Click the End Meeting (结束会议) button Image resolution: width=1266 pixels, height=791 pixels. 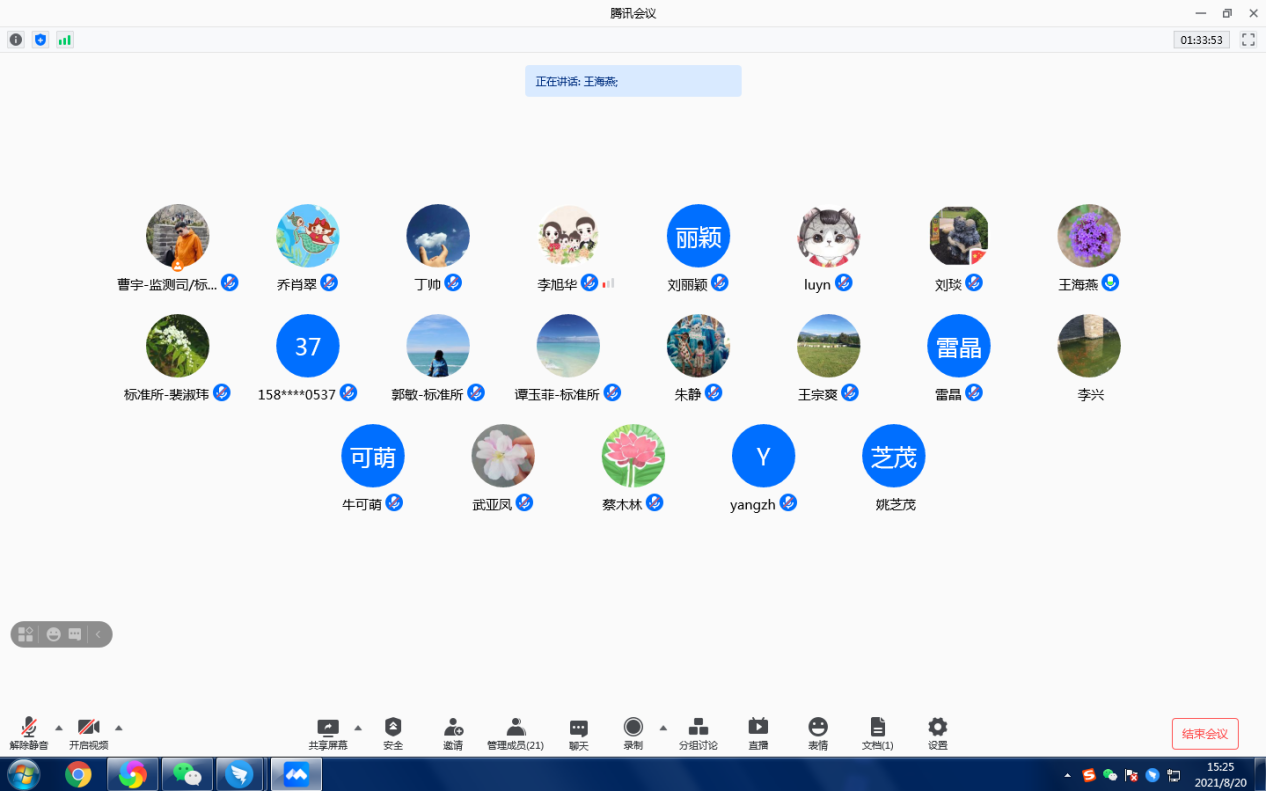click(1205, 734)
